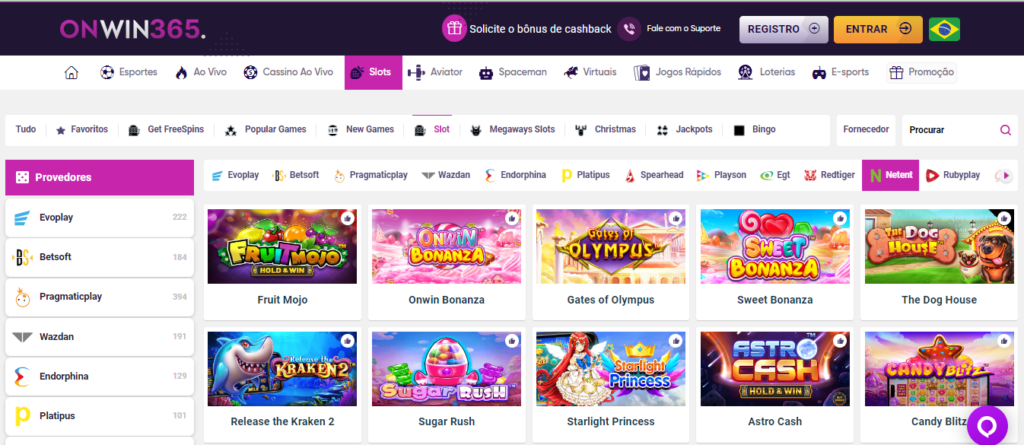This screenshot has height=445, width=1024.
Task: Go to home via house icon
Action: tap(71, 73)
